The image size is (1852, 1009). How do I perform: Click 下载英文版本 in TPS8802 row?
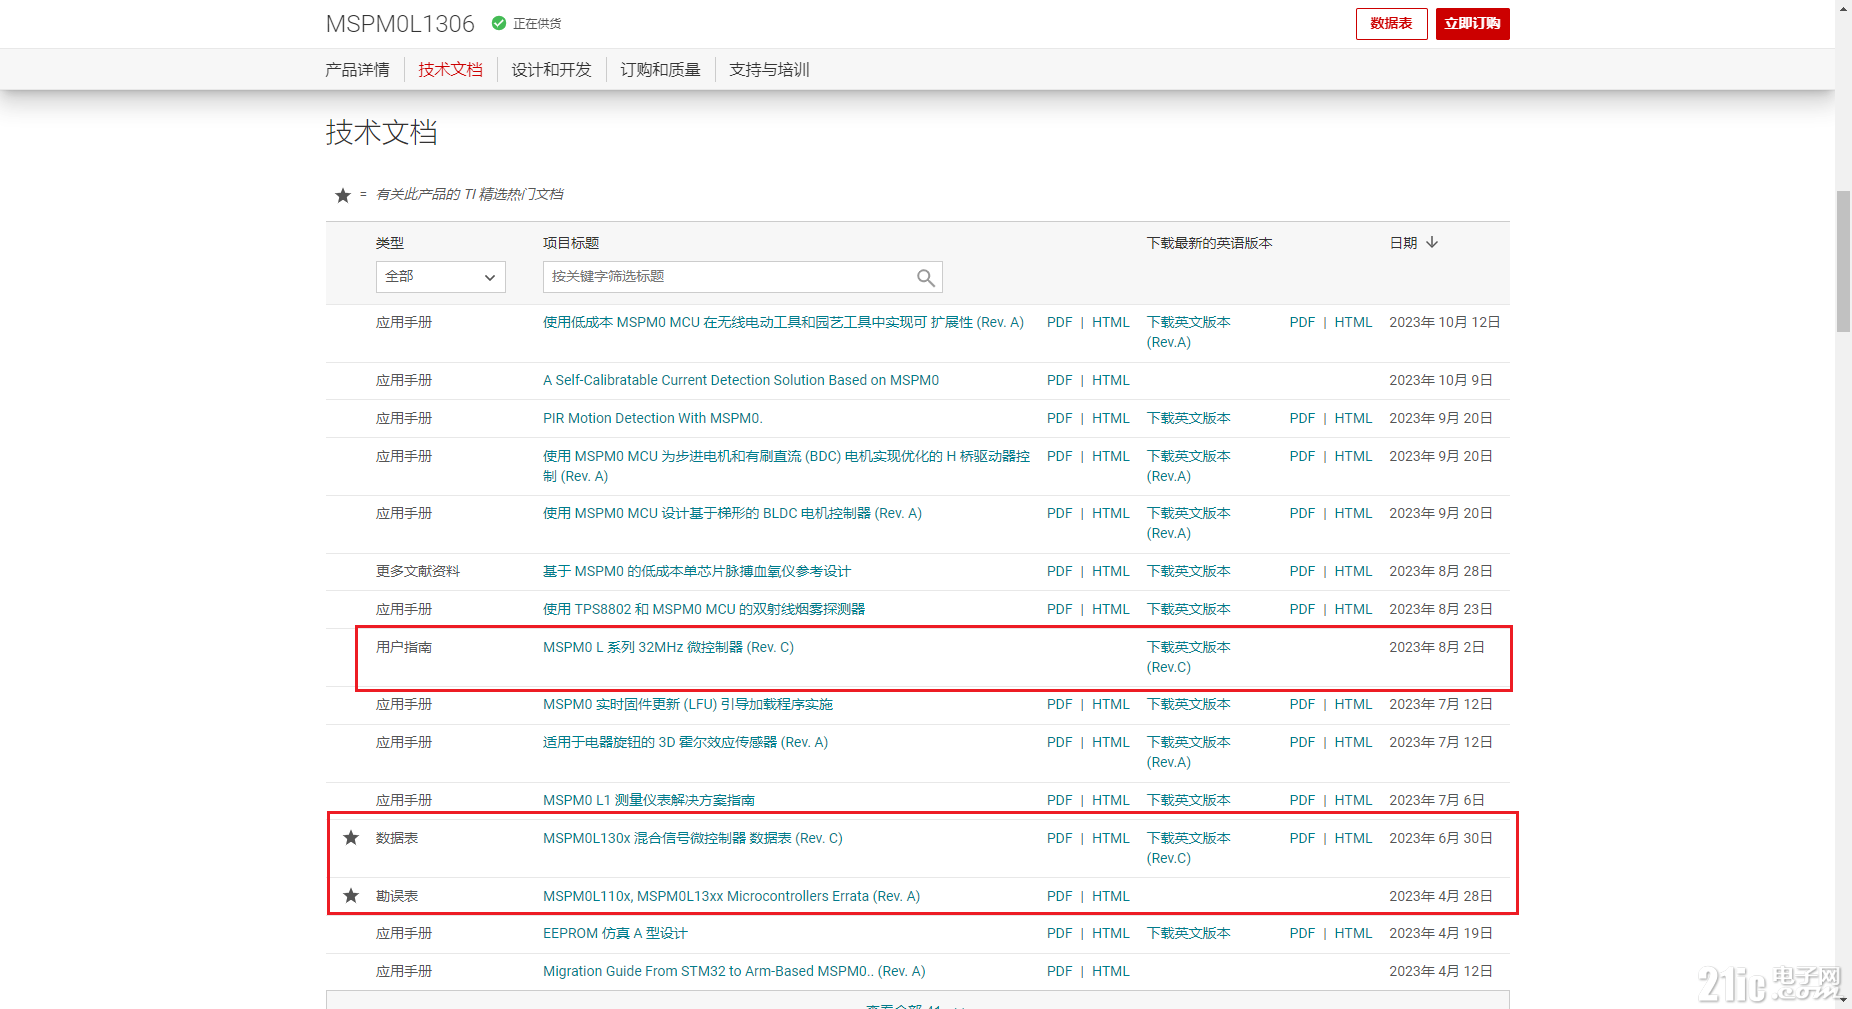1188,609
